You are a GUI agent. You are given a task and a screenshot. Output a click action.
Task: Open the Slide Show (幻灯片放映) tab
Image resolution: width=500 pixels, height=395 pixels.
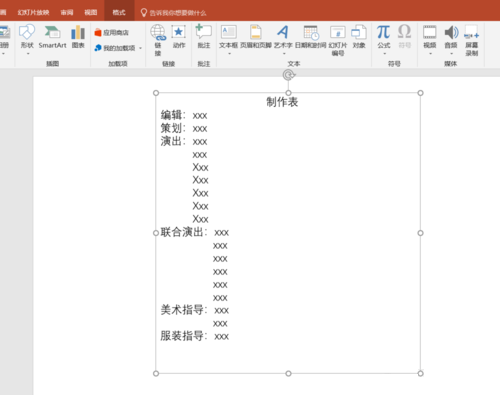pos(33,12)
